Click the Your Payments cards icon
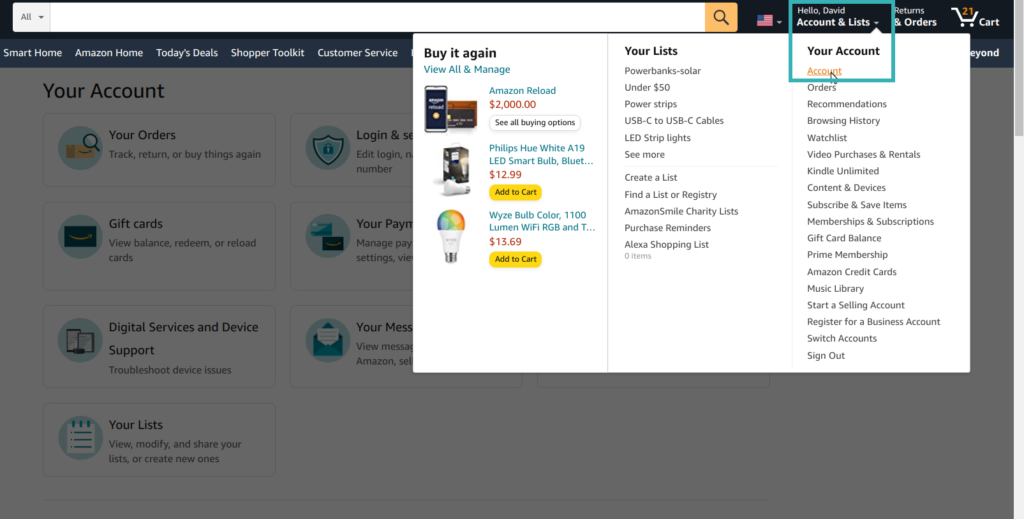The image size is (1024, 519). pyautogui.click(x=328, y=237)
